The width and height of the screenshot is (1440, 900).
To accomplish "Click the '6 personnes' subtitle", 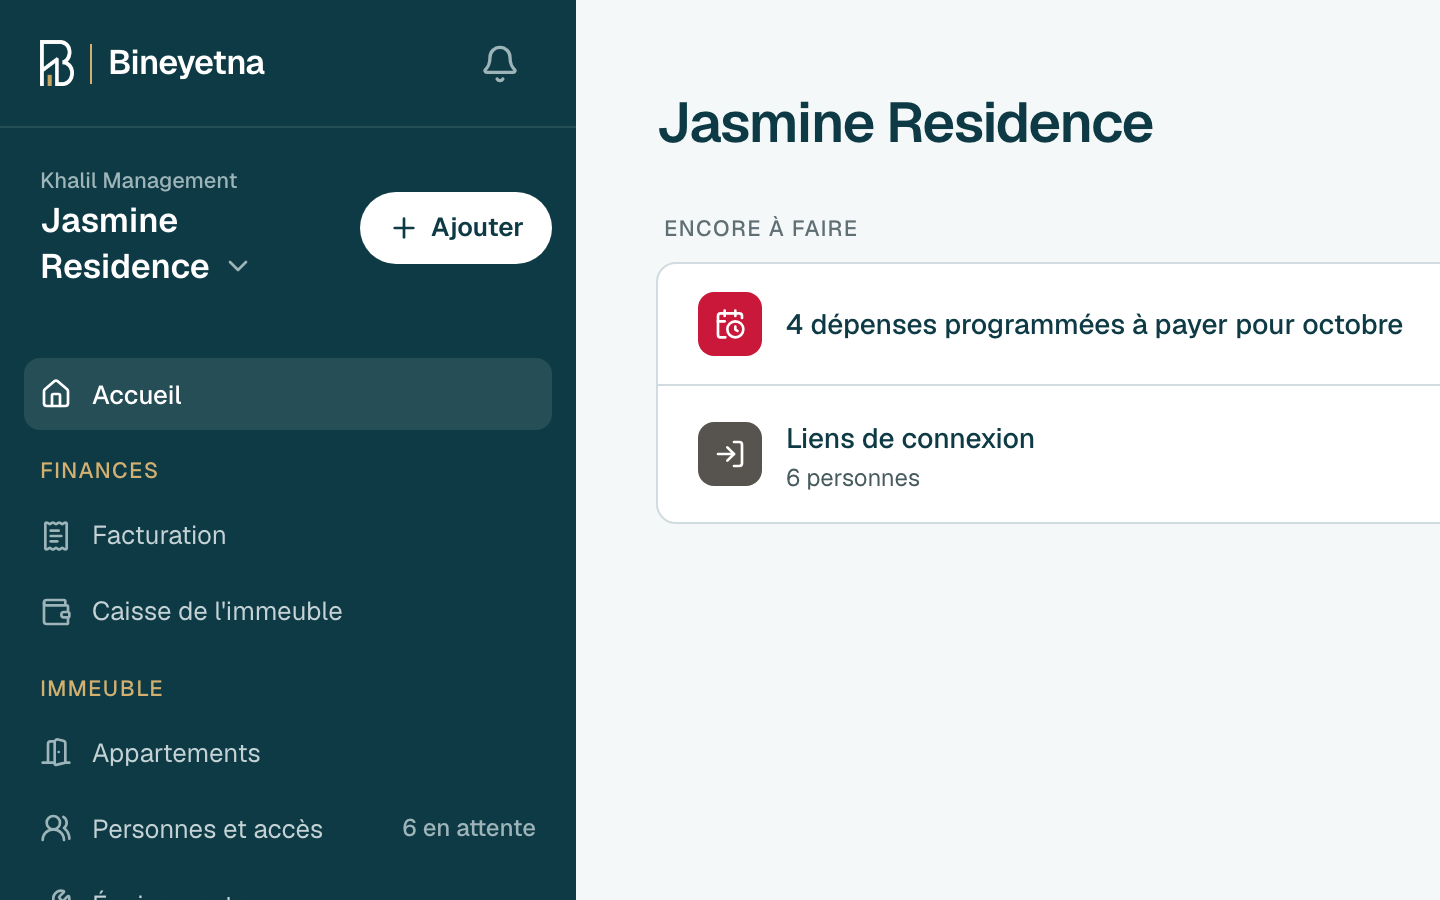I will pyautogui.click(x=853, y=478).
